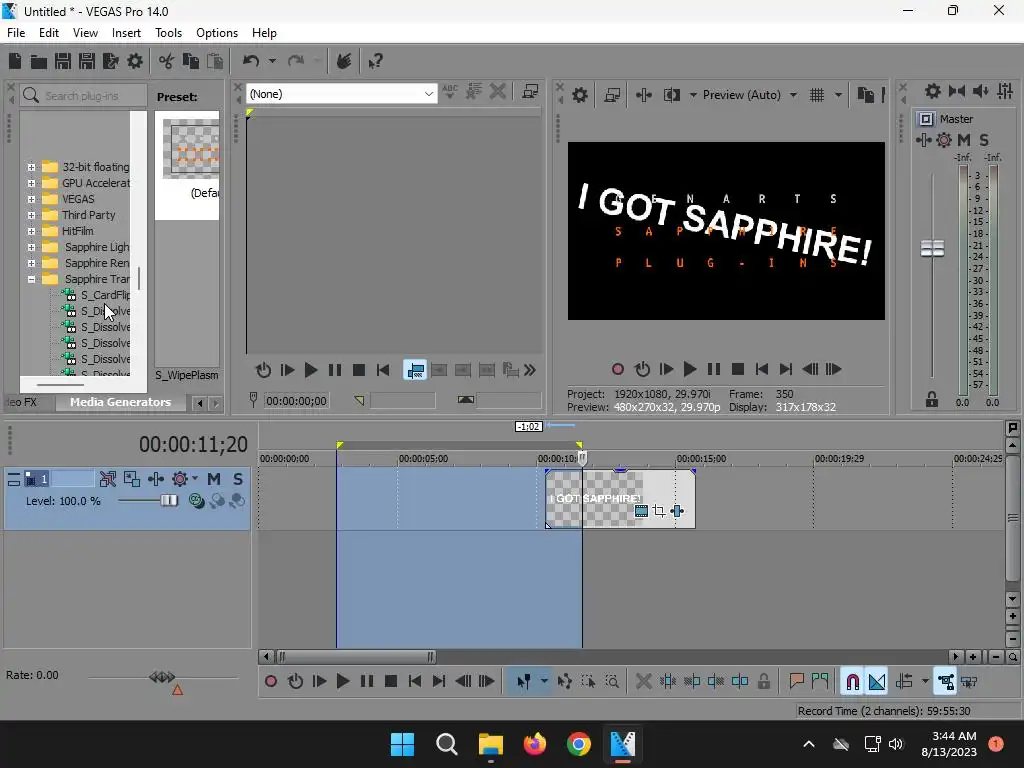
Task: Open project Properties gear icon
Action: click(x=135, y=61)
